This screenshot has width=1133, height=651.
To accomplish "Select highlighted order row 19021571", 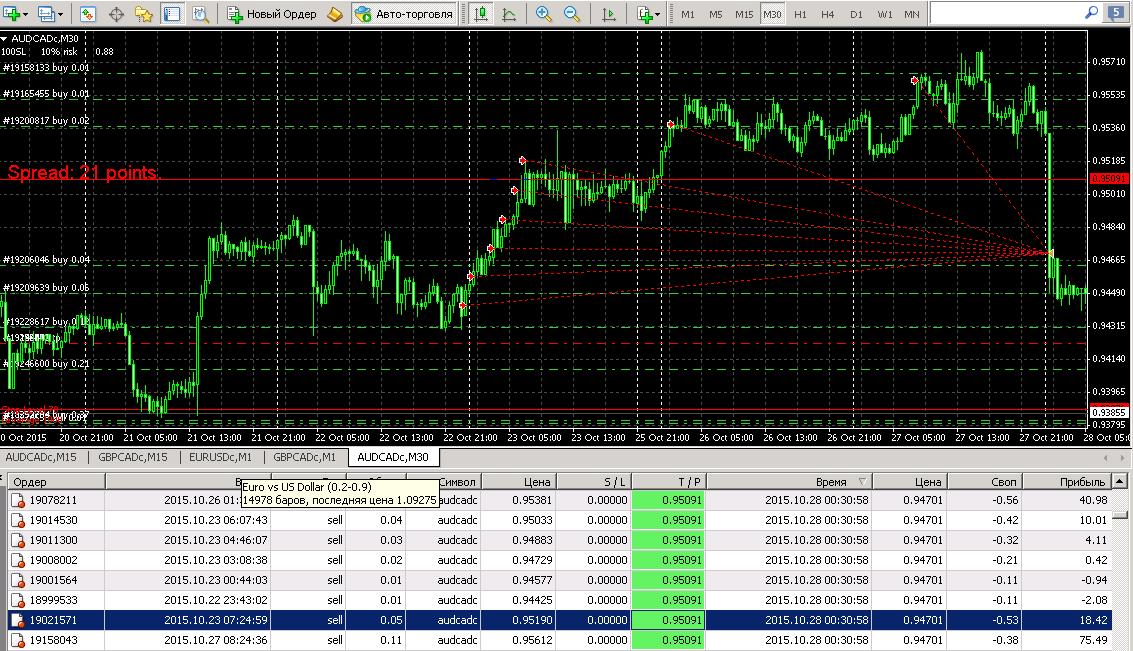I will coord(560,620).
